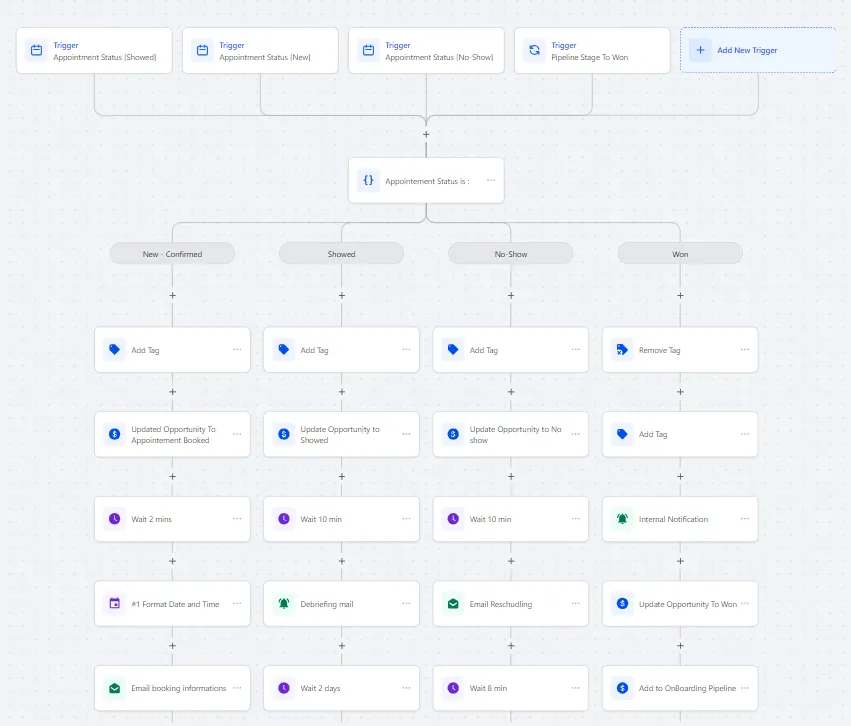Image resolution: width=851 pixels, height=726 pixels.
Task: Select the Showed branch label
Action: 341,253
